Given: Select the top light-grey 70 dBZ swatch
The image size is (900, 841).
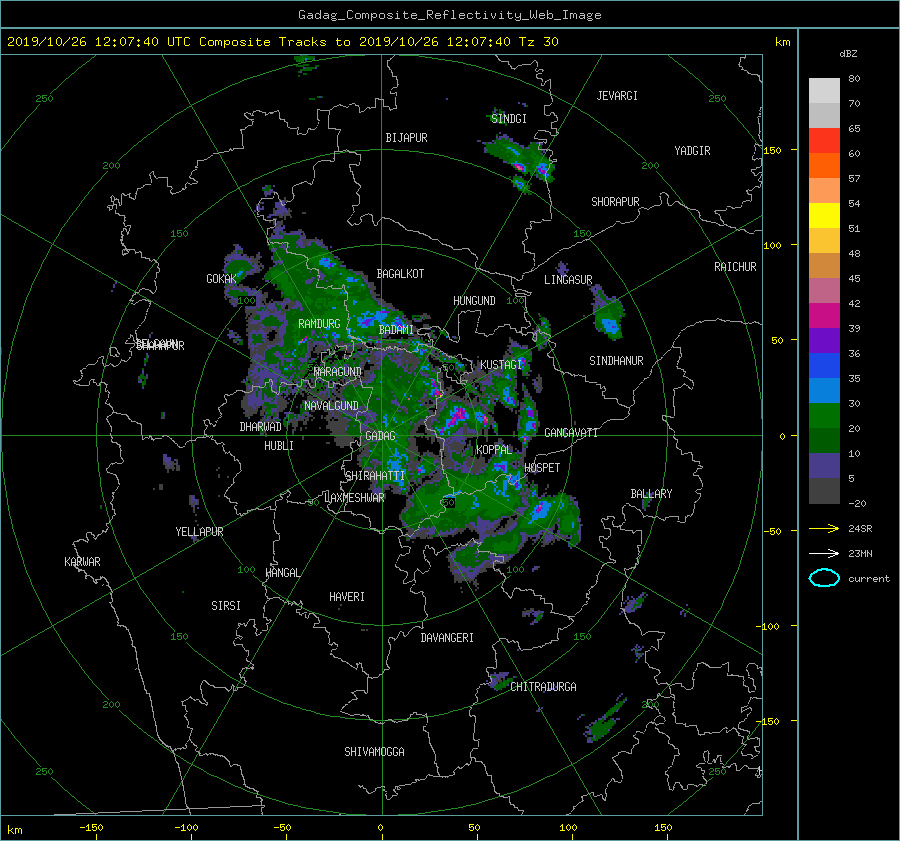Looking at the screenshot, I should [x=824, y=91].
